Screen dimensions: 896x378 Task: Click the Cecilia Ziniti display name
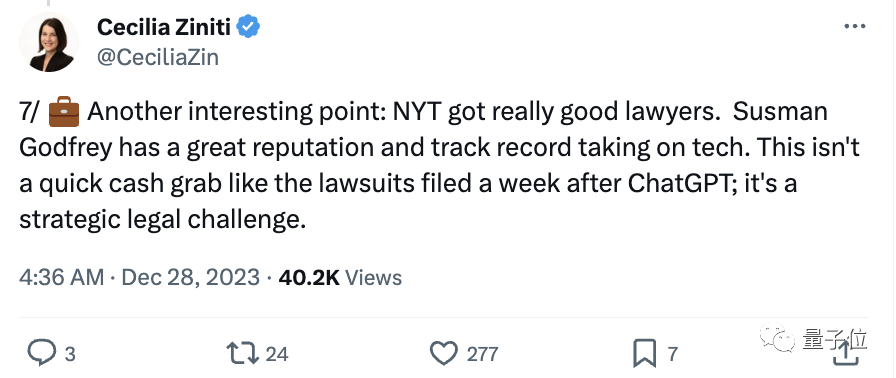point(163,26)
